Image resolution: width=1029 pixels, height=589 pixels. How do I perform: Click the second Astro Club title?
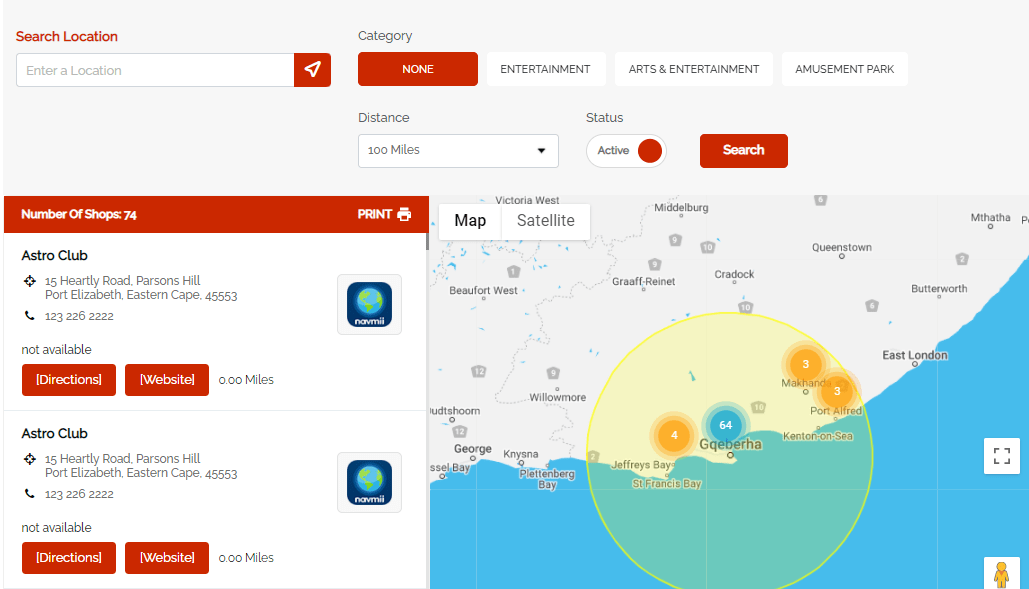(x=54, y=434)
